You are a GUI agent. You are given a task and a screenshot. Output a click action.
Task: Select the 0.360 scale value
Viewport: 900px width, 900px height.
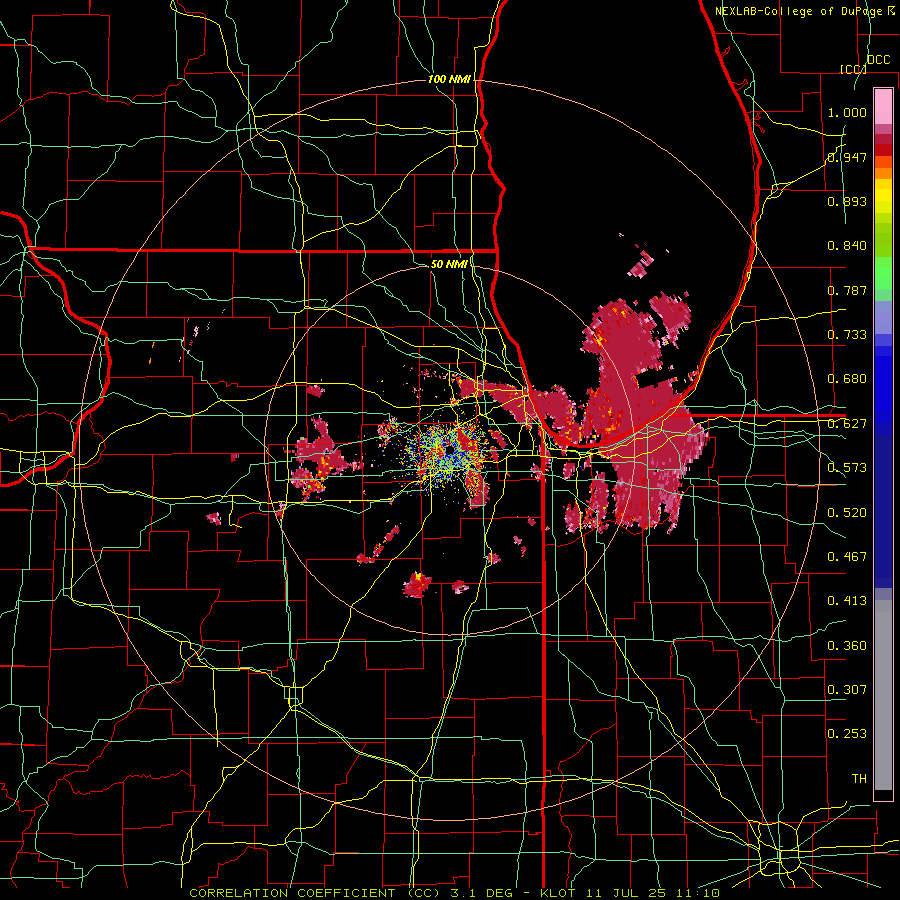[847, 646]
